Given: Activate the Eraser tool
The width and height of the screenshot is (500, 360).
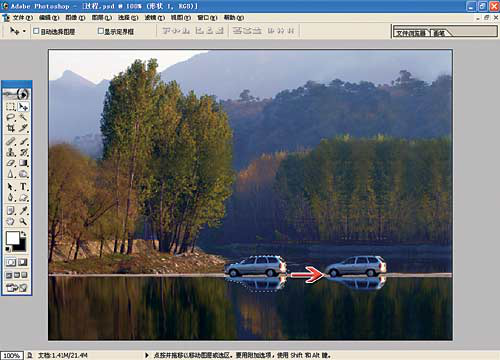Looking at the screenshot, I should pos(11,163).
